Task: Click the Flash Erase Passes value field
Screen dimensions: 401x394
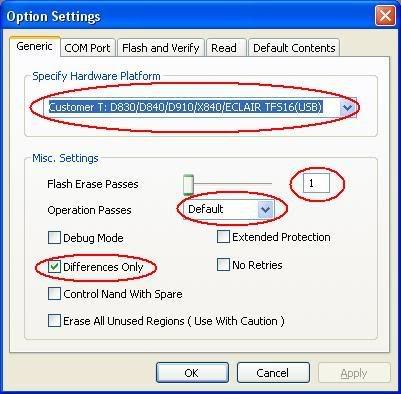Action: 316,183
